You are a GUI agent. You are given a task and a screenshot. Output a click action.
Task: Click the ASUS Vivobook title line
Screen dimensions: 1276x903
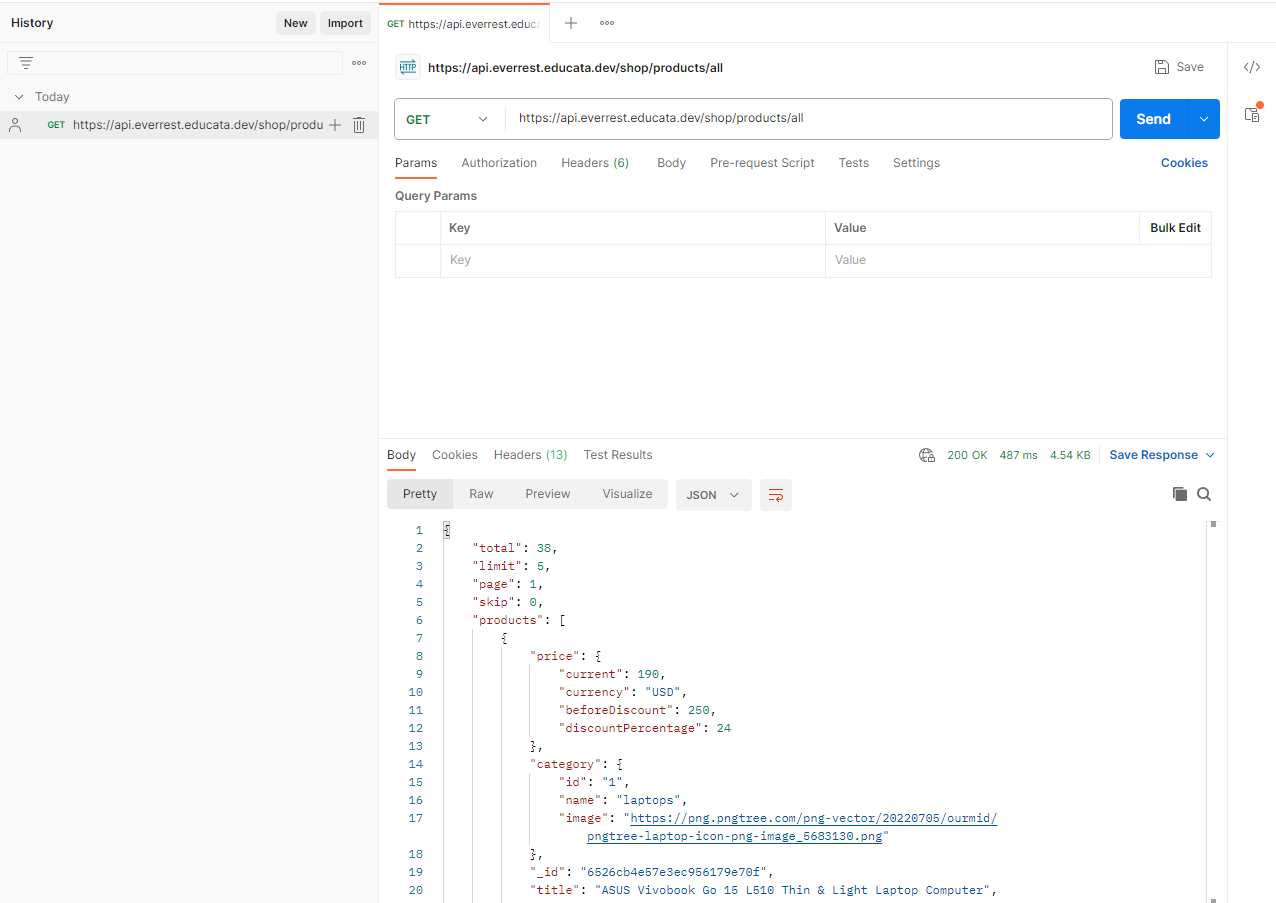click(x=764, y=890)
